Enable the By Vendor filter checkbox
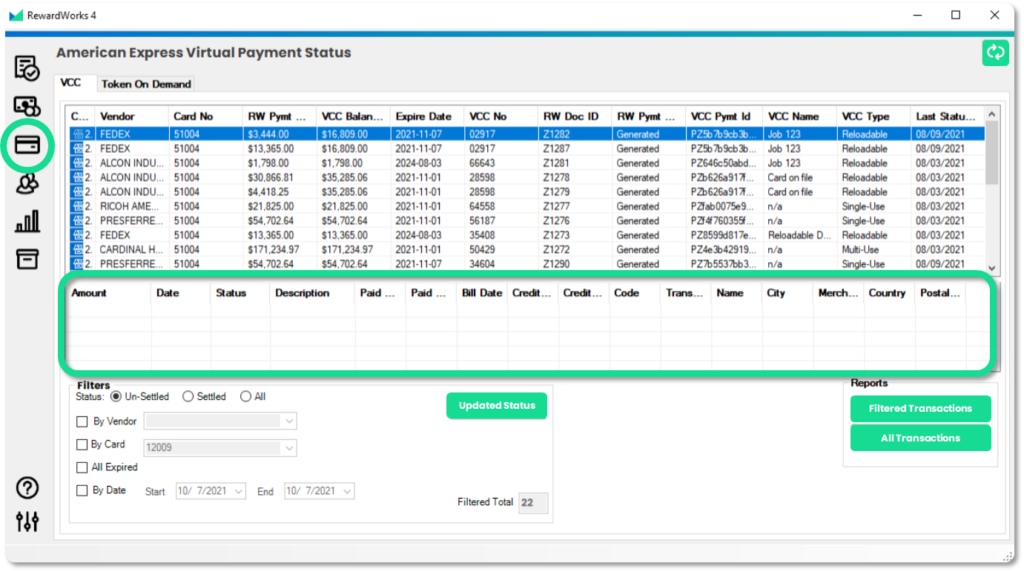 click(x=82, y=422)
